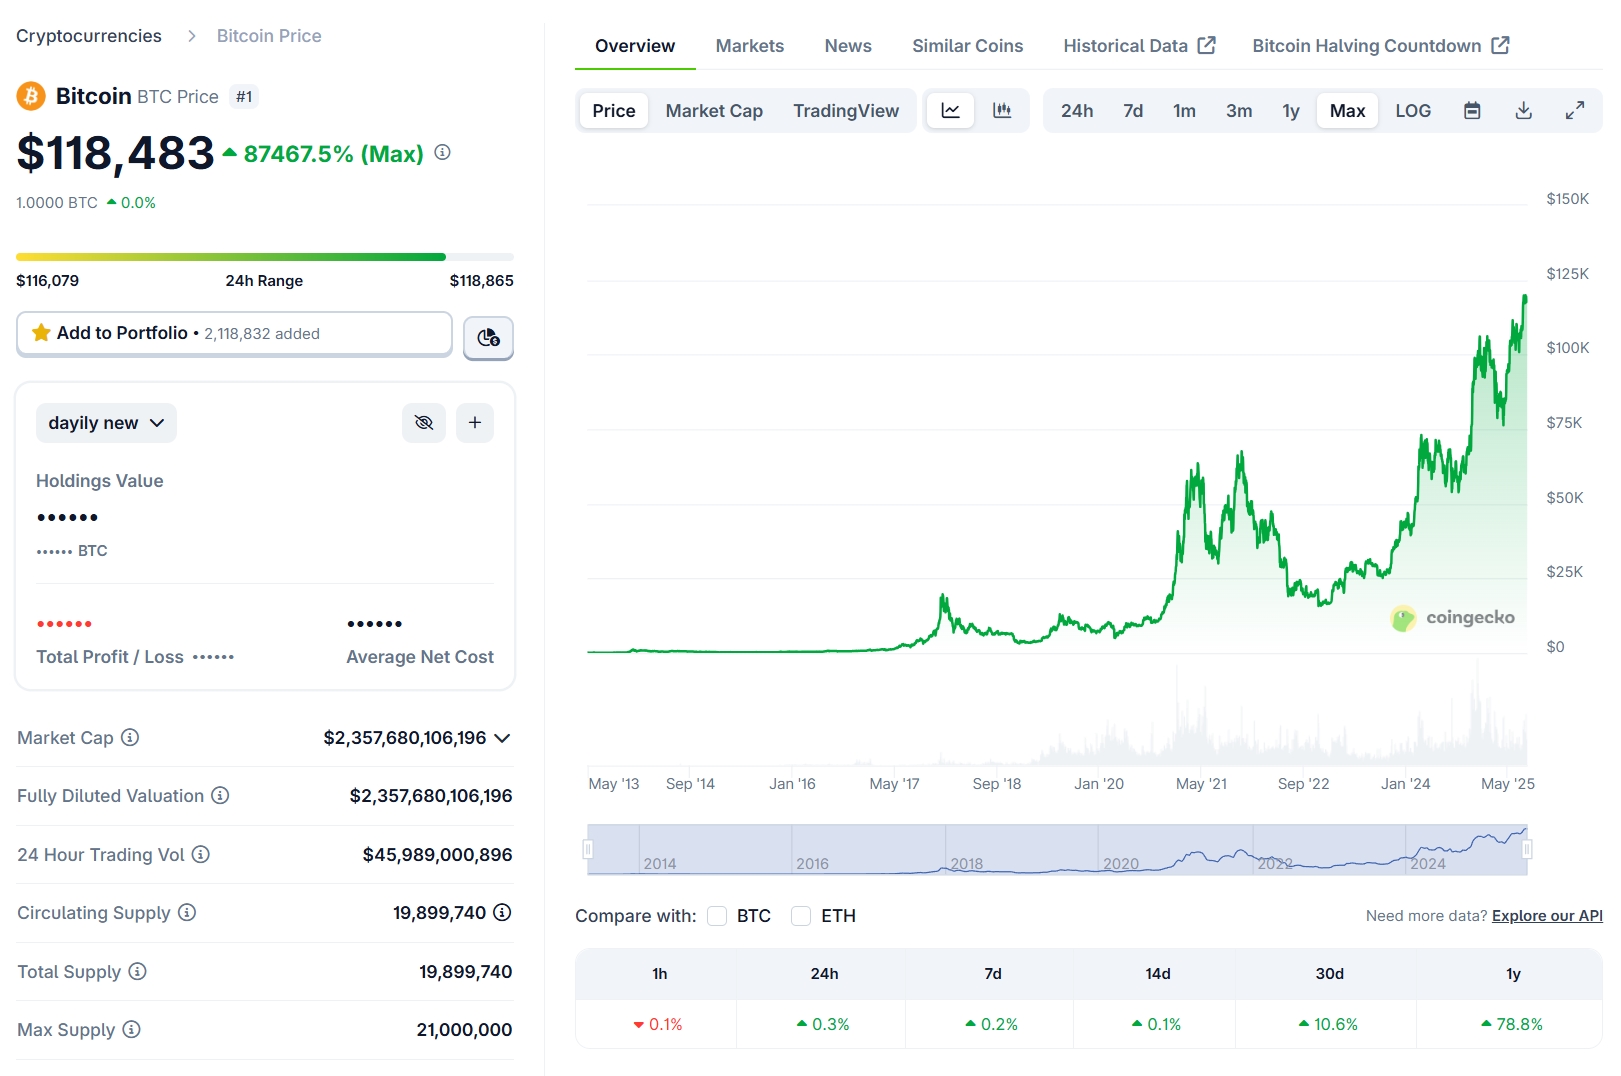Click the 1y change value 78.8%
The height and width of the screenshot is (1076, 1621).
pyautogui.click(x=1511, y=1024)
